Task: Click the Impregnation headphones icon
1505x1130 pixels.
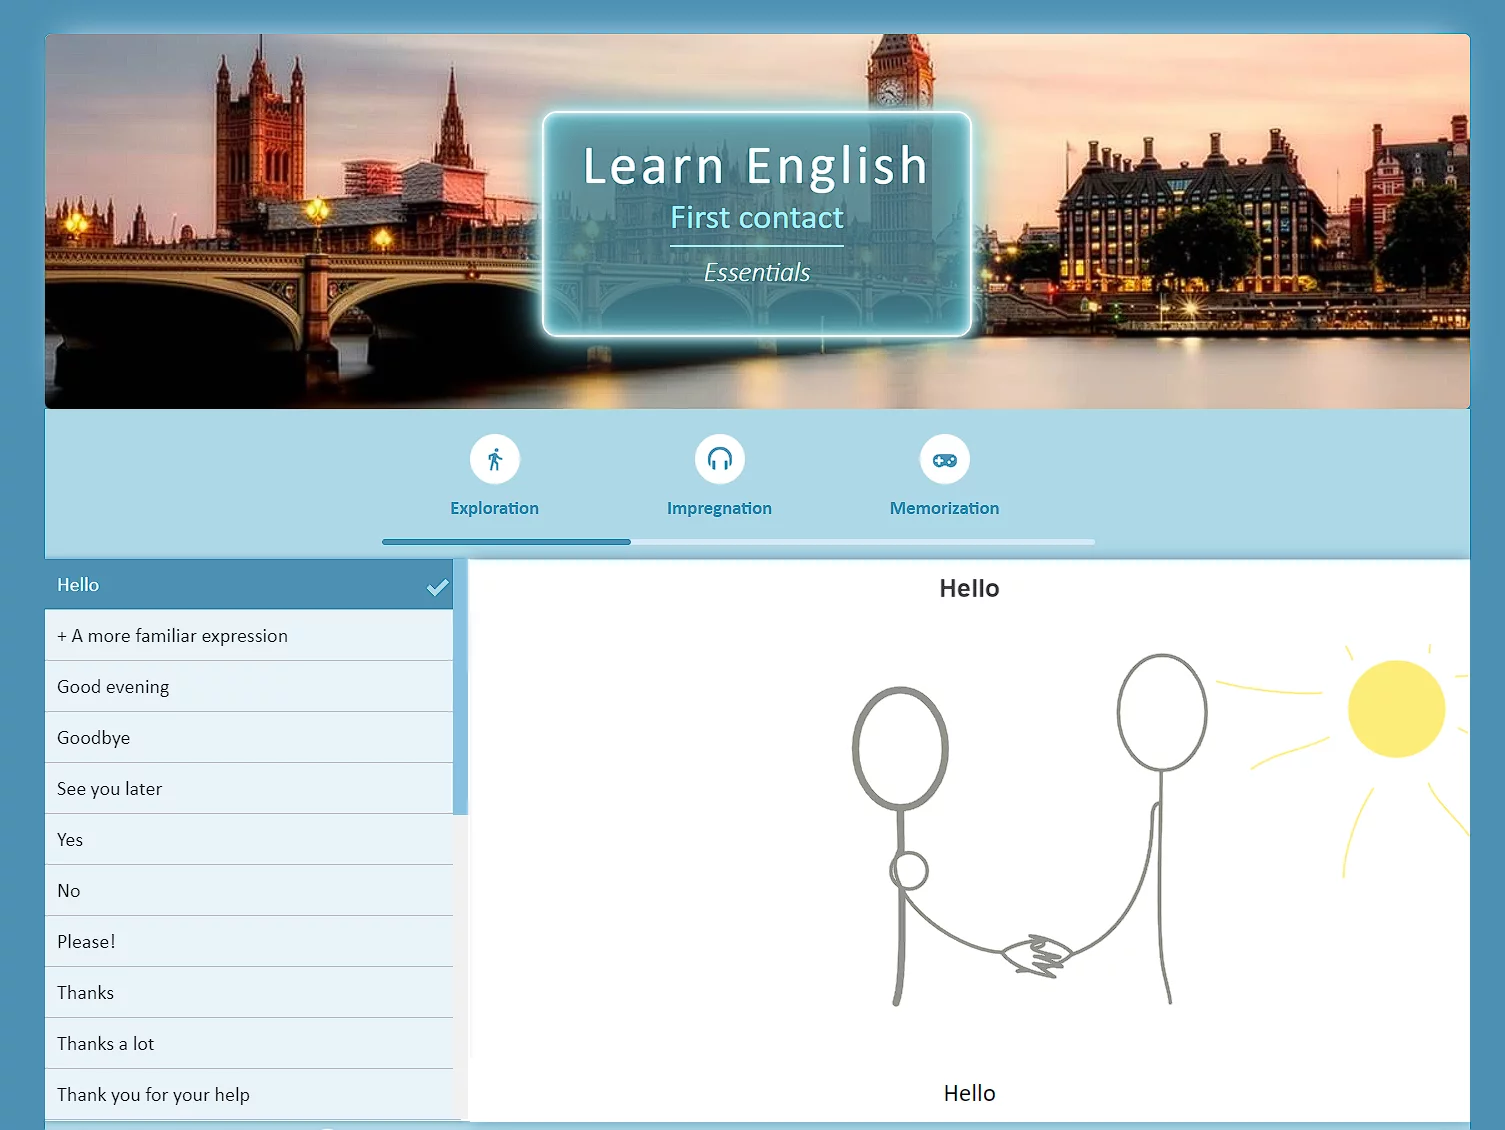Action: coord(719,459)
